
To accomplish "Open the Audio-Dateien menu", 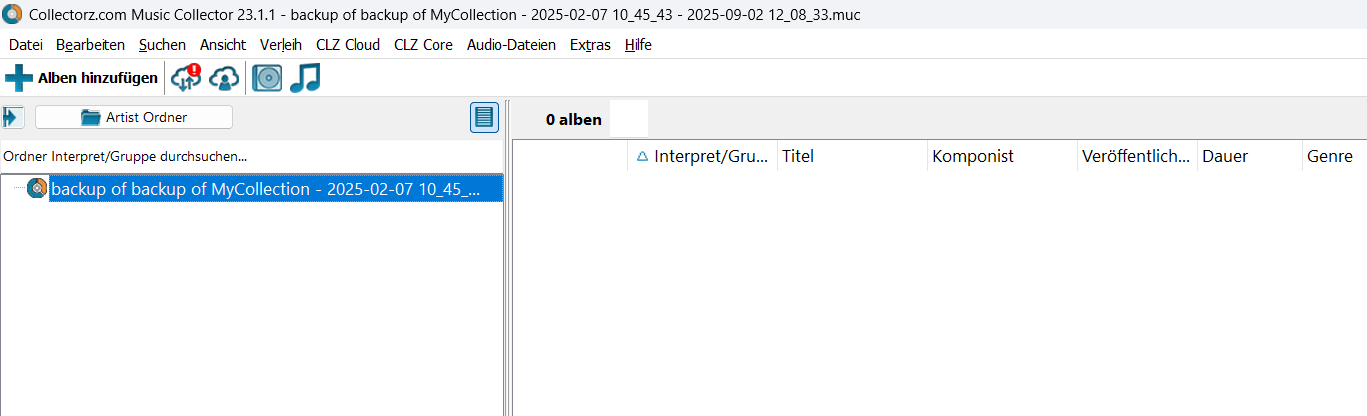I will click(511, 45).
